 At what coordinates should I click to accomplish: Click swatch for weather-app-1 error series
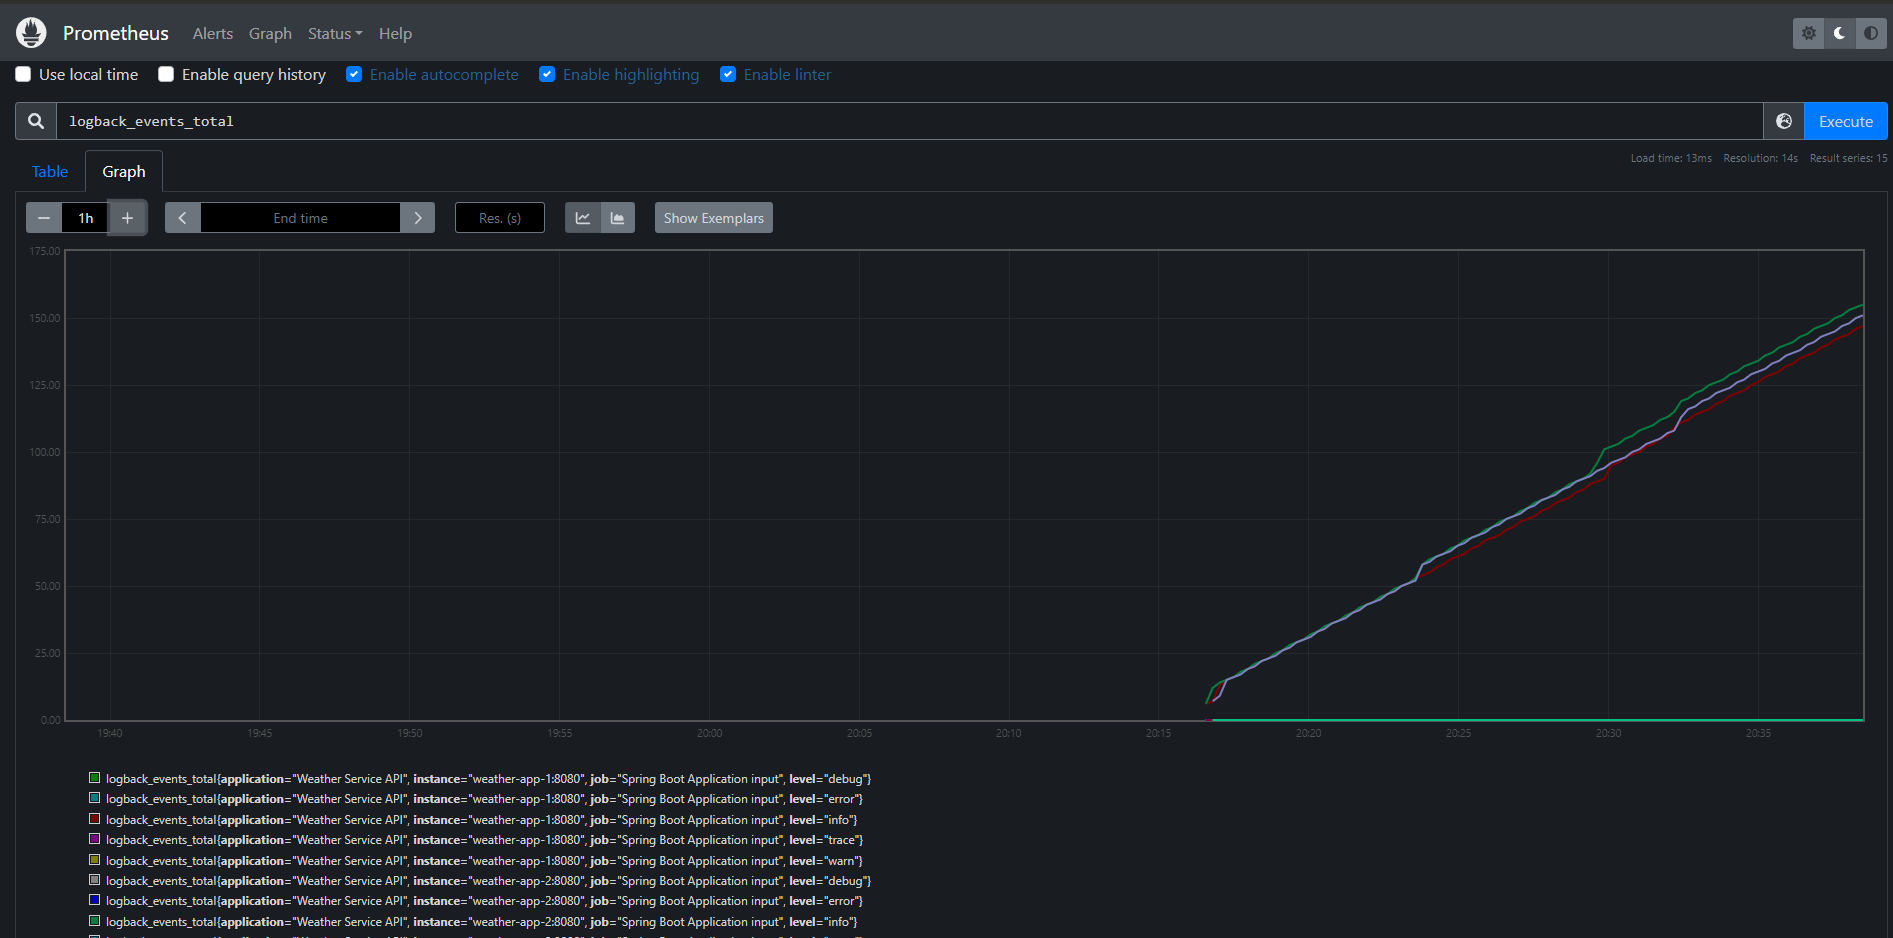[94, 798]
